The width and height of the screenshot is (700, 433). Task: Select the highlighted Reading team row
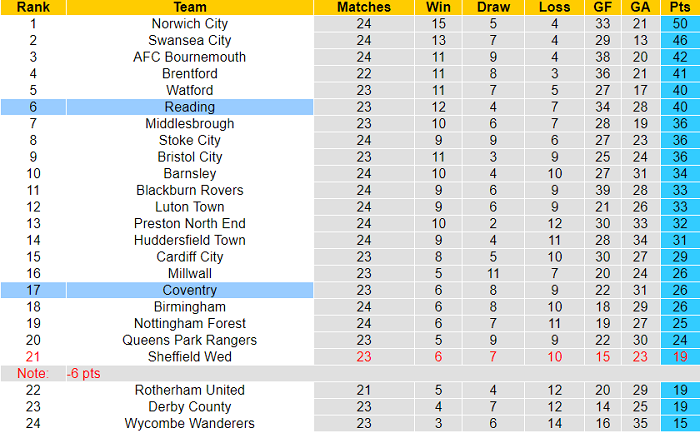189,107
